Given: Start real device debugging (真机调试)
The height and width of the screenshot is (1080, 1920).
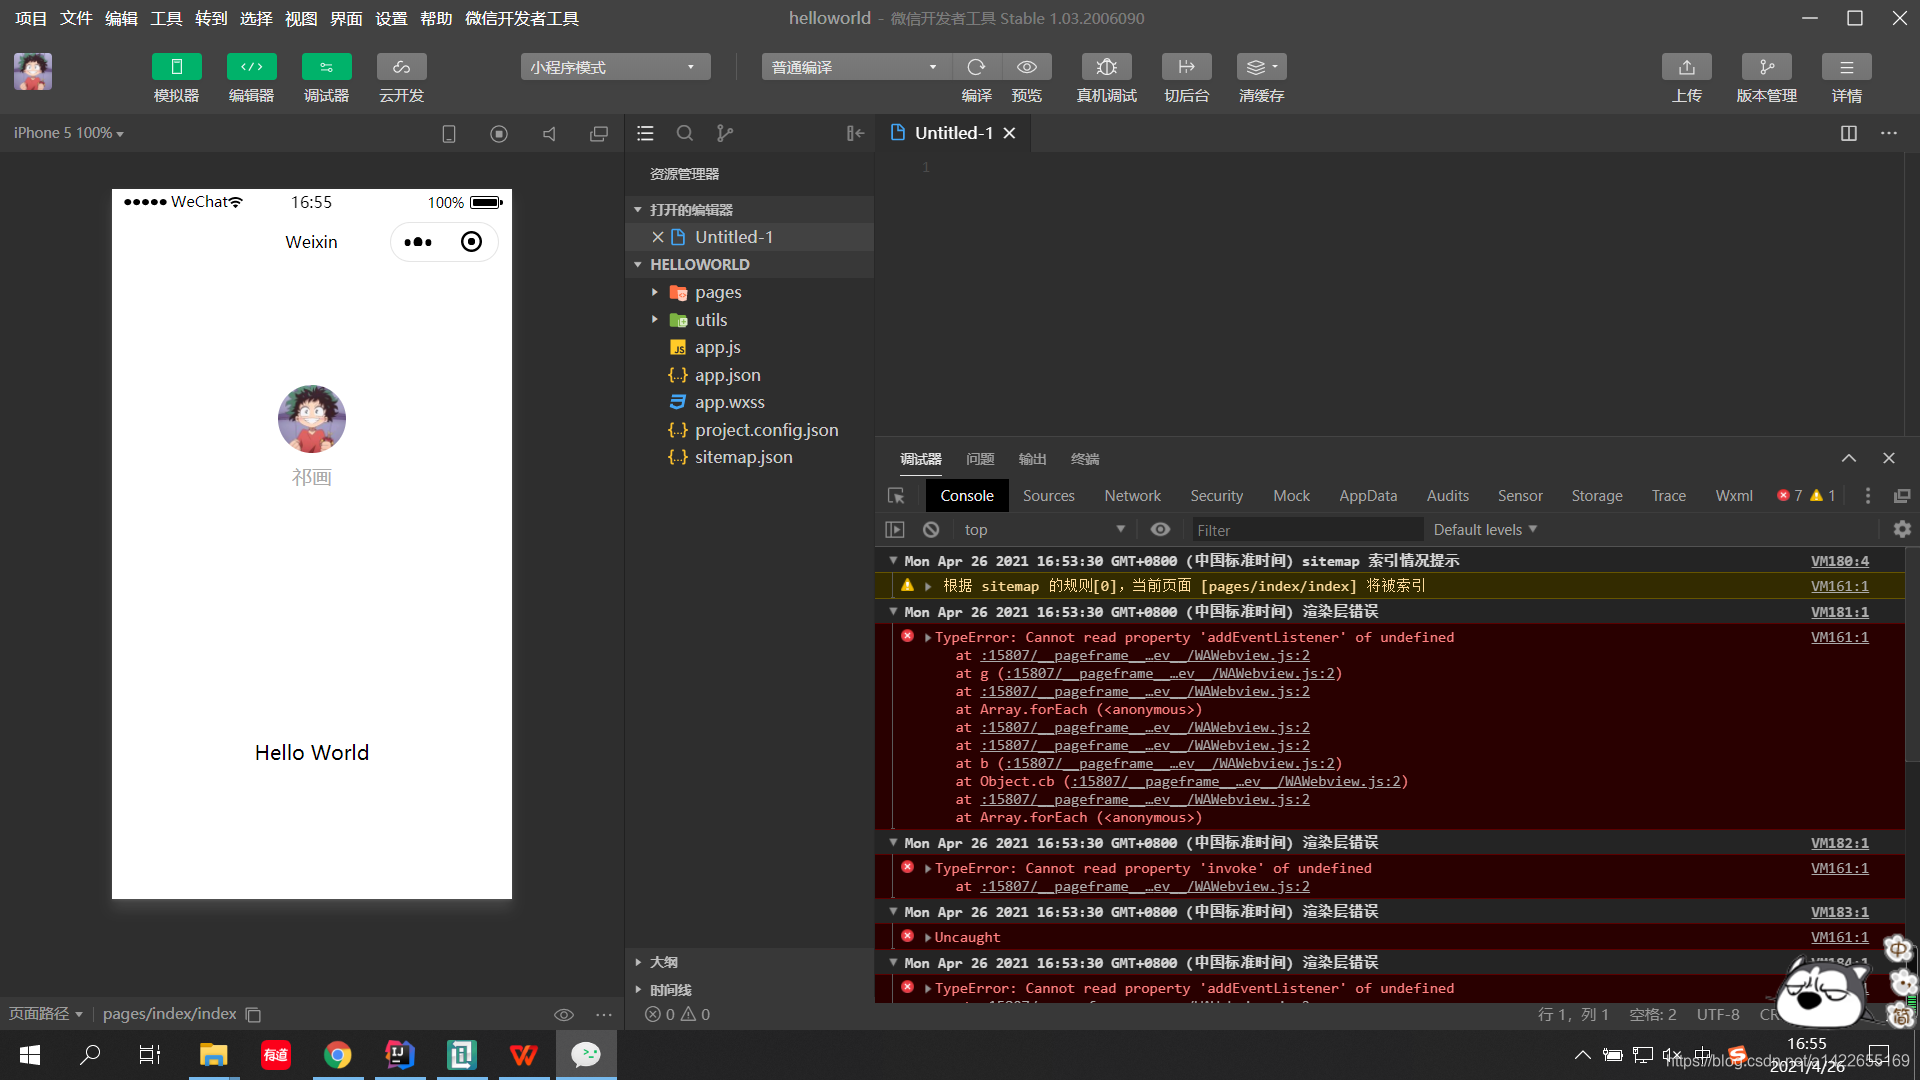Looking at the screenshot, I should click(1106, 67).
